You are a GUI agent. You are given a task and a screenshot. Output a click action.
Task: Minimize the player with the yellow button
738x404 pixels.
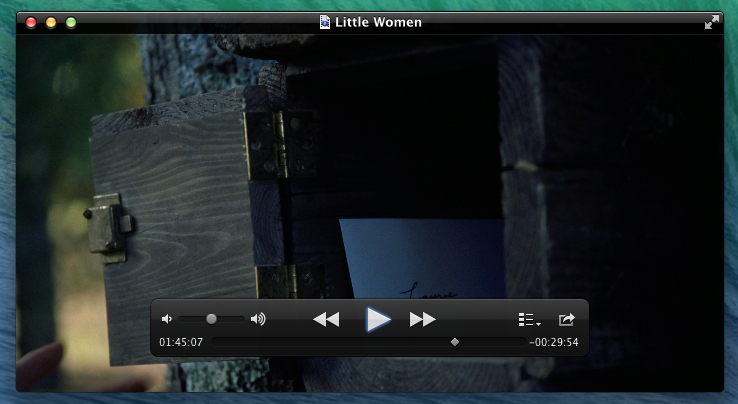point(51,23)
